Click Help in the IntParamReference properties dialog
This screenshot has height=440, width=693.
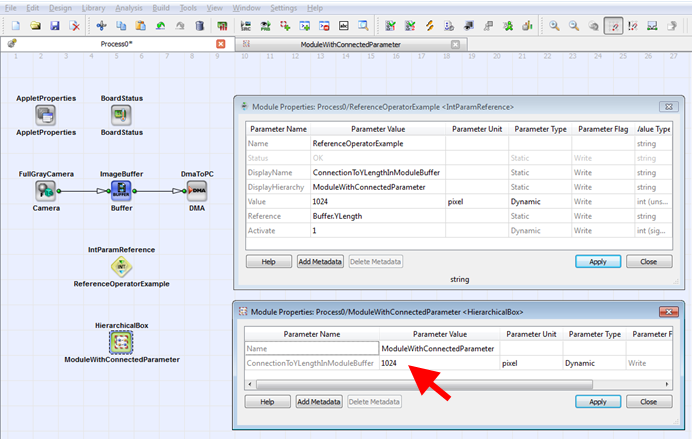click(268, 261)
